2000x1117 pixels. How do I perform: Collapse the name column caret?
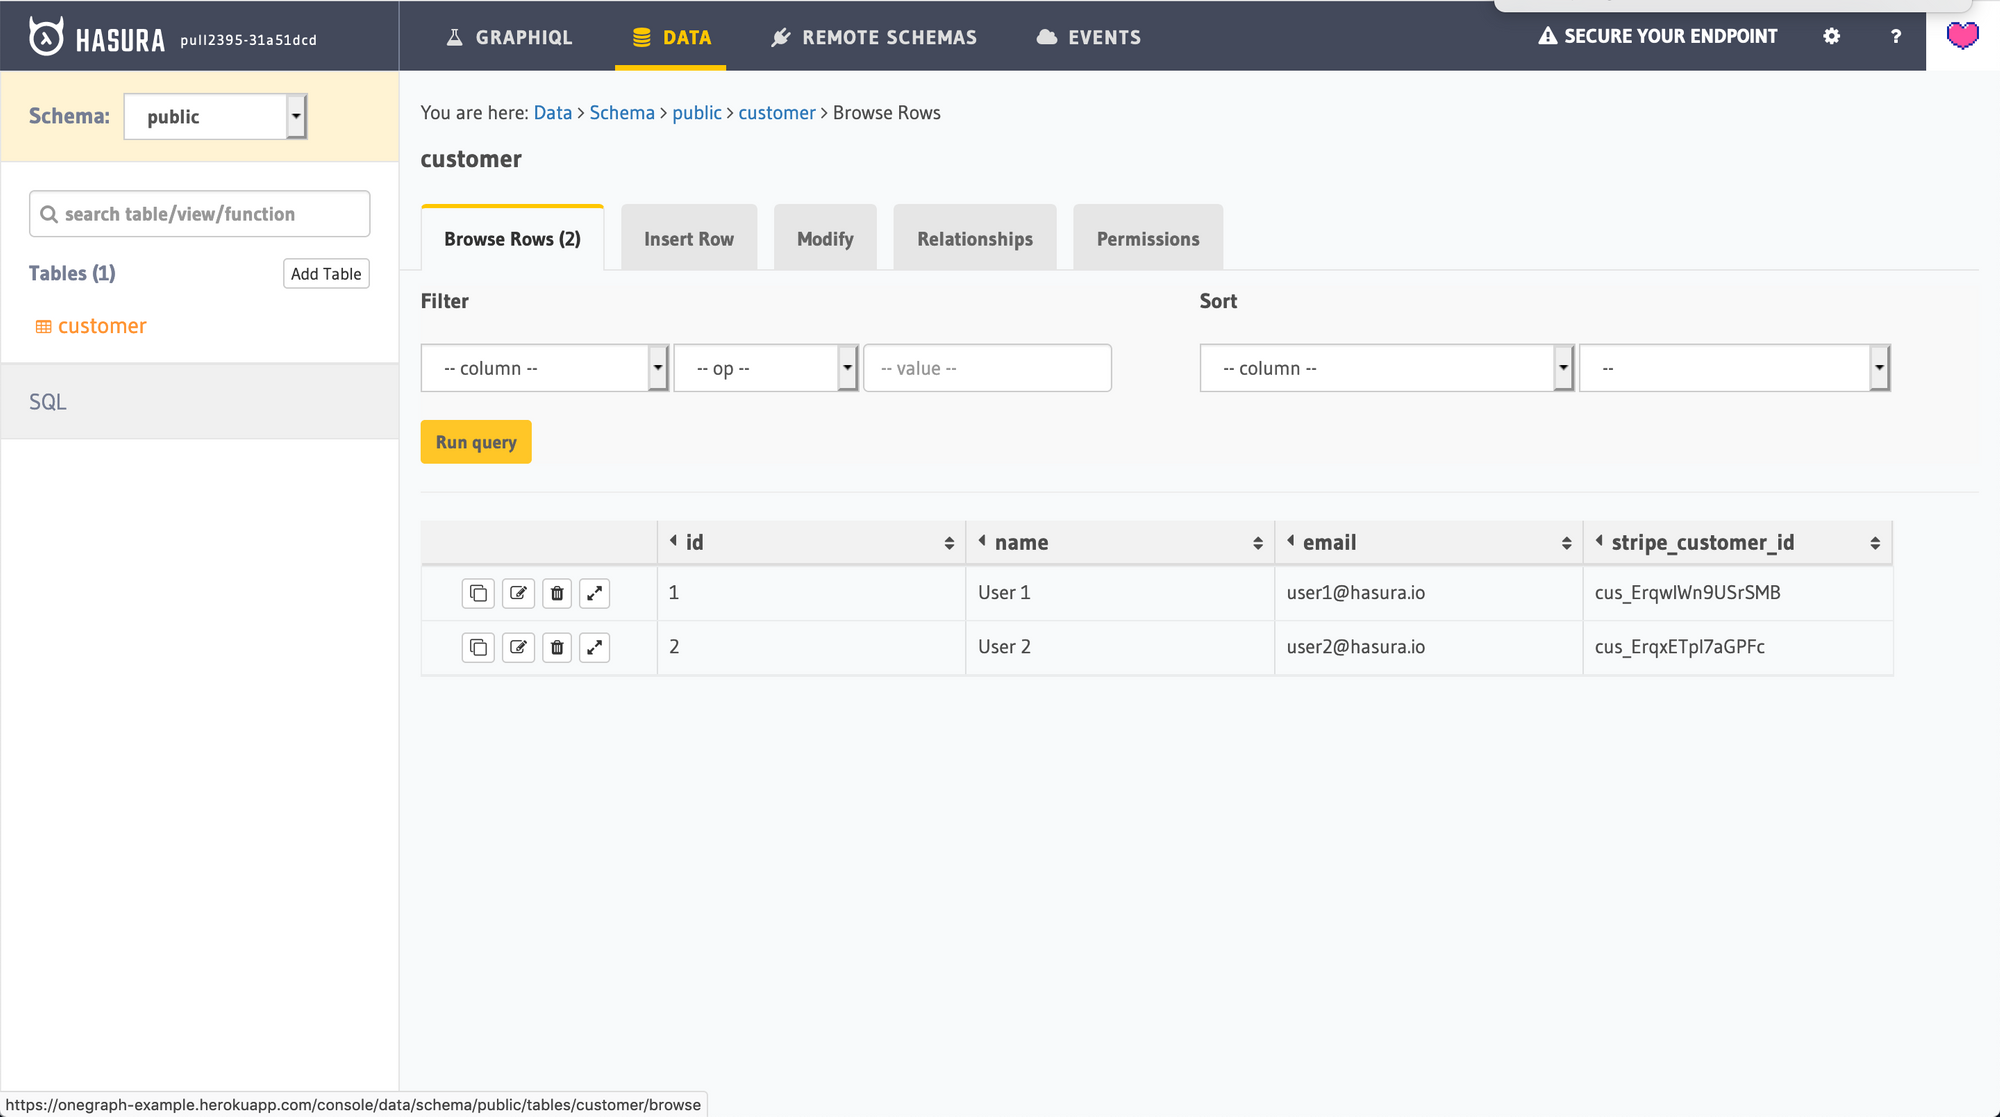pyautogui.click(x=982, y=540)
